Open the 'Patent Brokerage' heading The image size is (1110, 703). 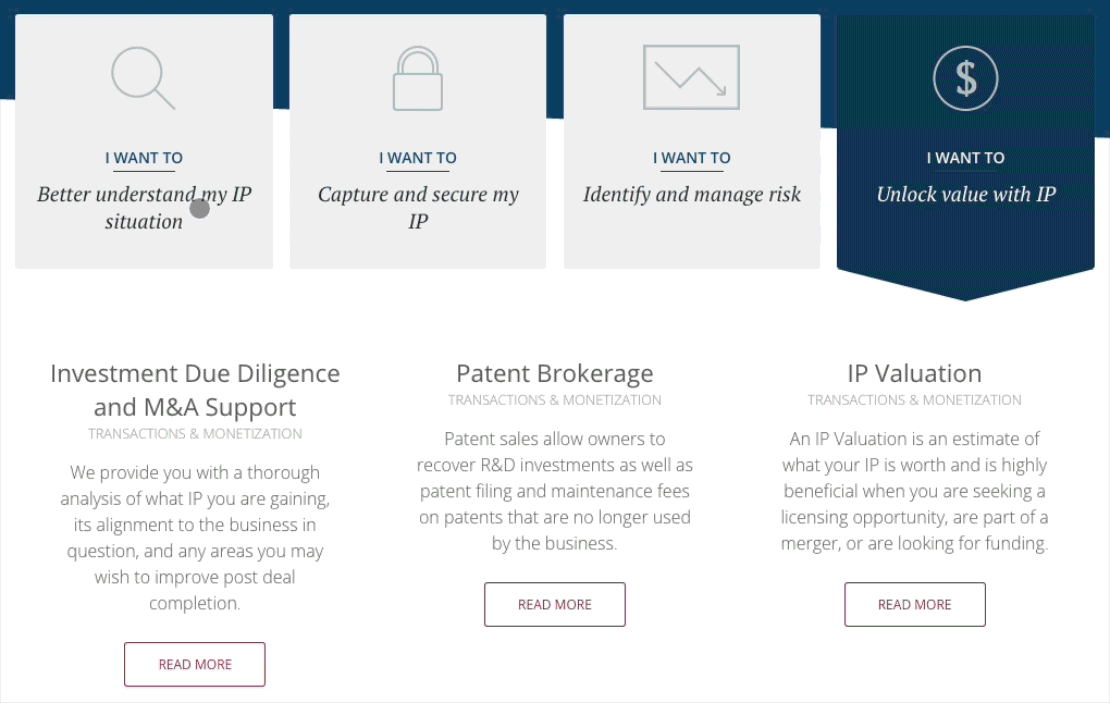(555, 373)
